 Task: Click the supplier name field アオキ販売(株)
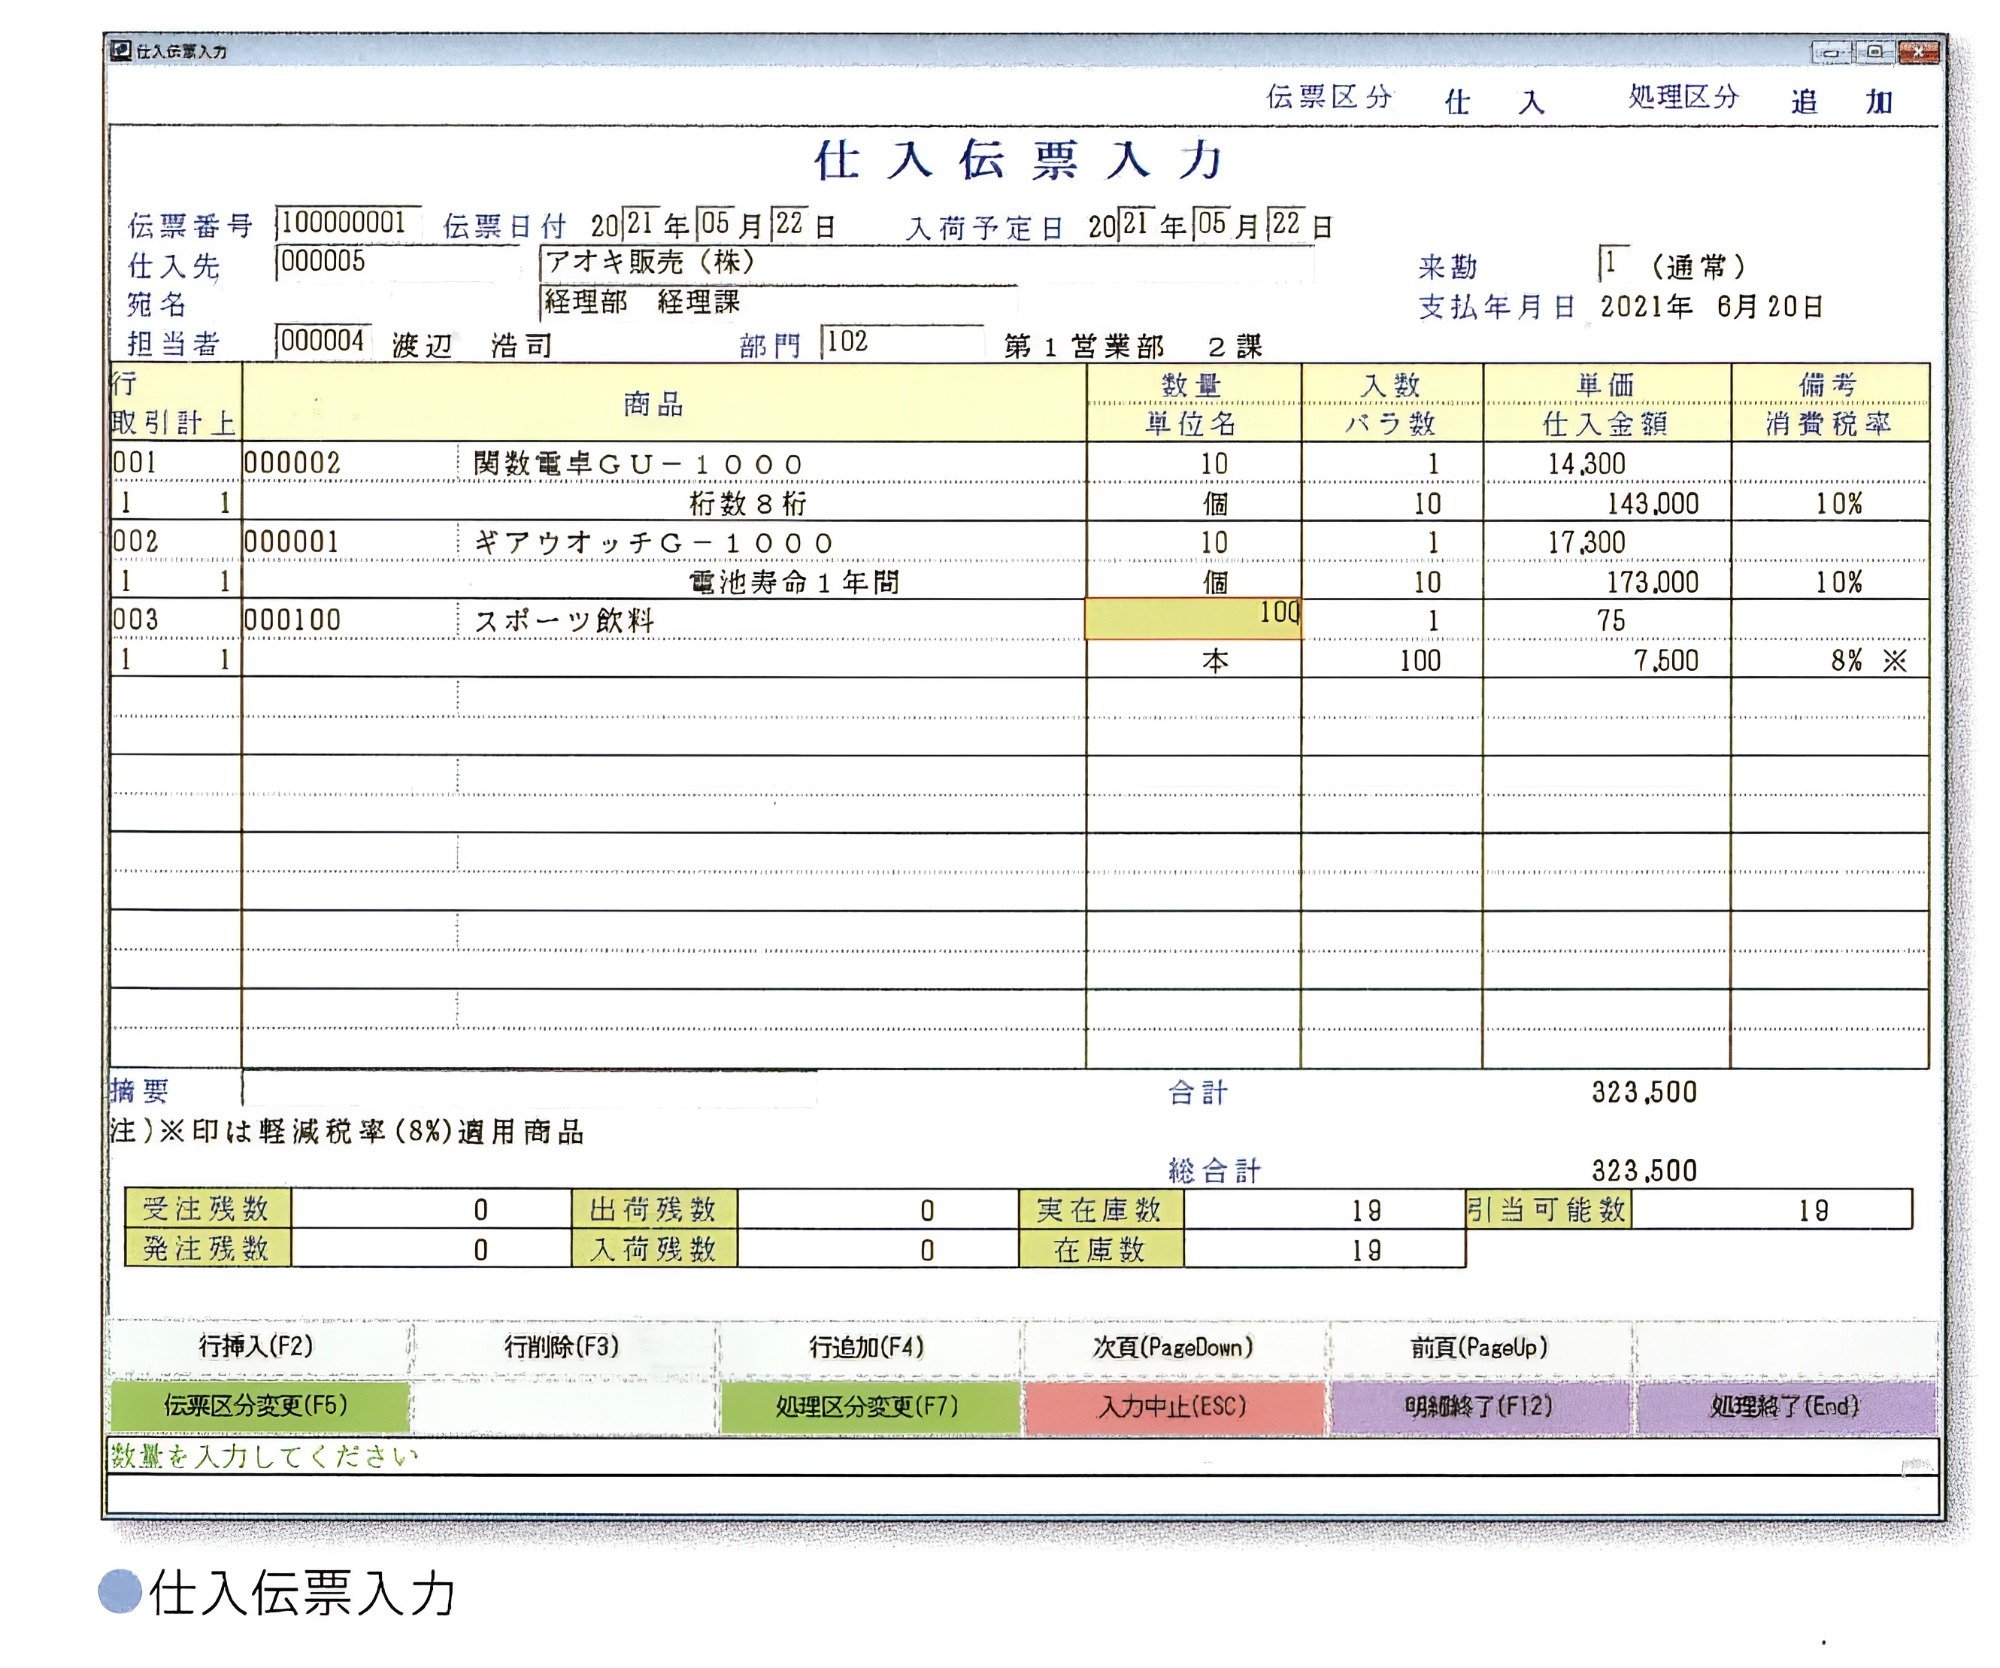pyautogui.click(x=926, y=262)
